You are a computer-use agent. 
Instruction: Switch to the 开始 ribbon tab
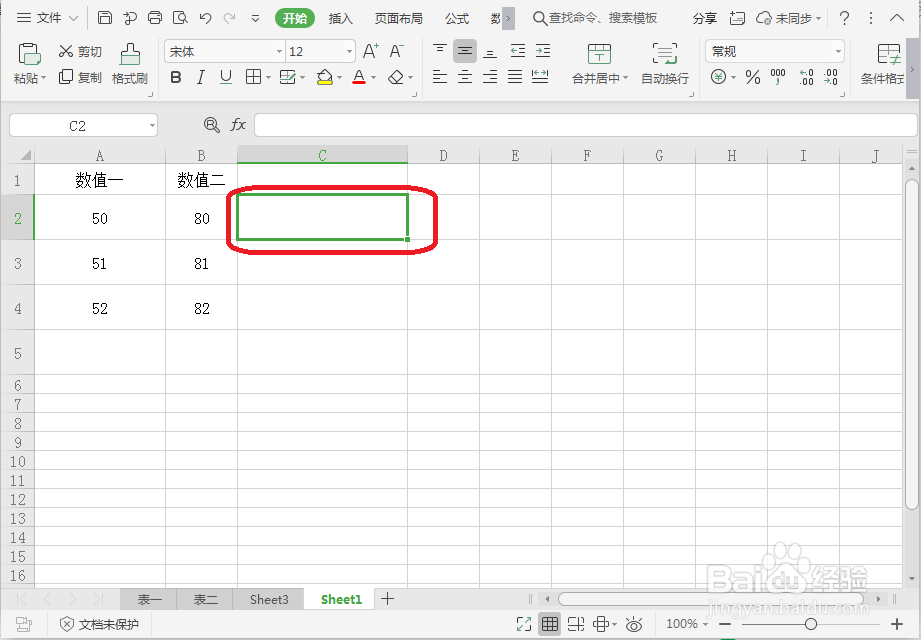[295, 18]
